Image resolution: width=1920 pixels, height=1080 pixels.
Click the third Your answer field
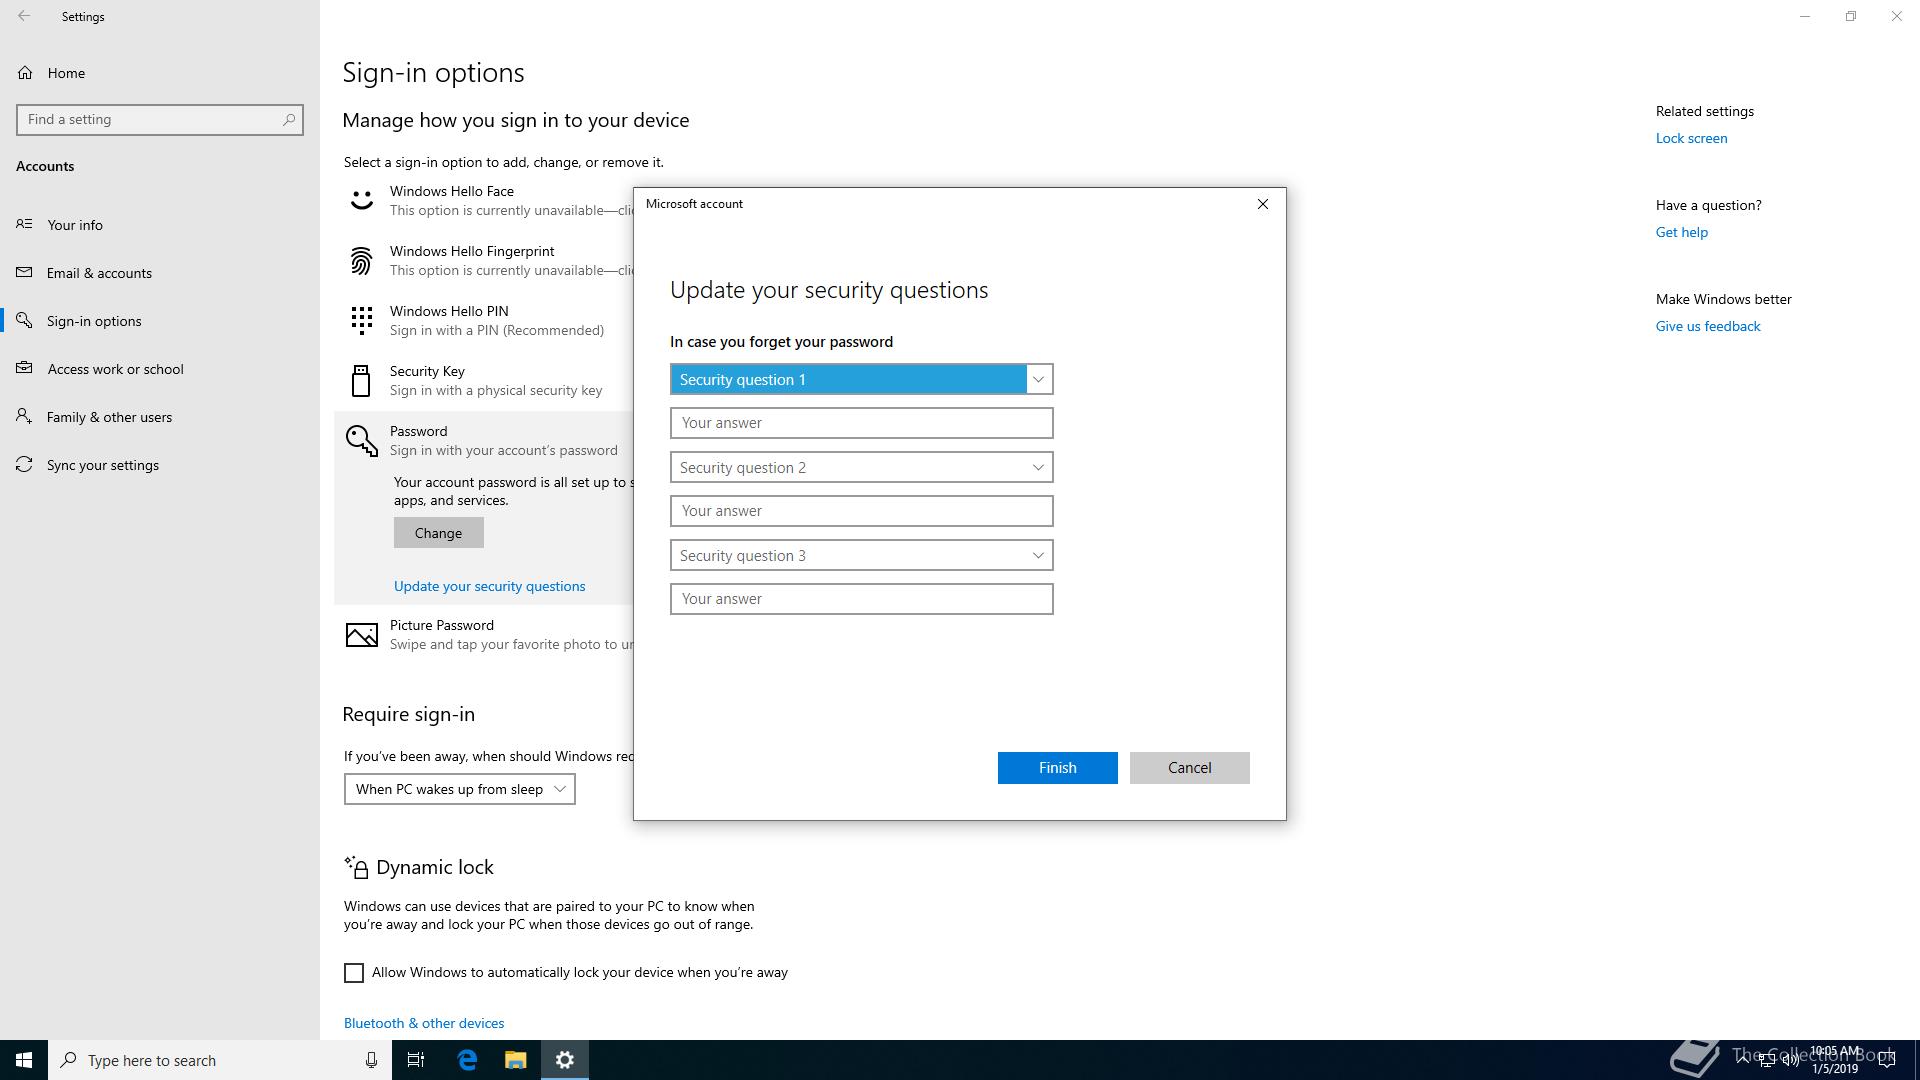point(861,599)
